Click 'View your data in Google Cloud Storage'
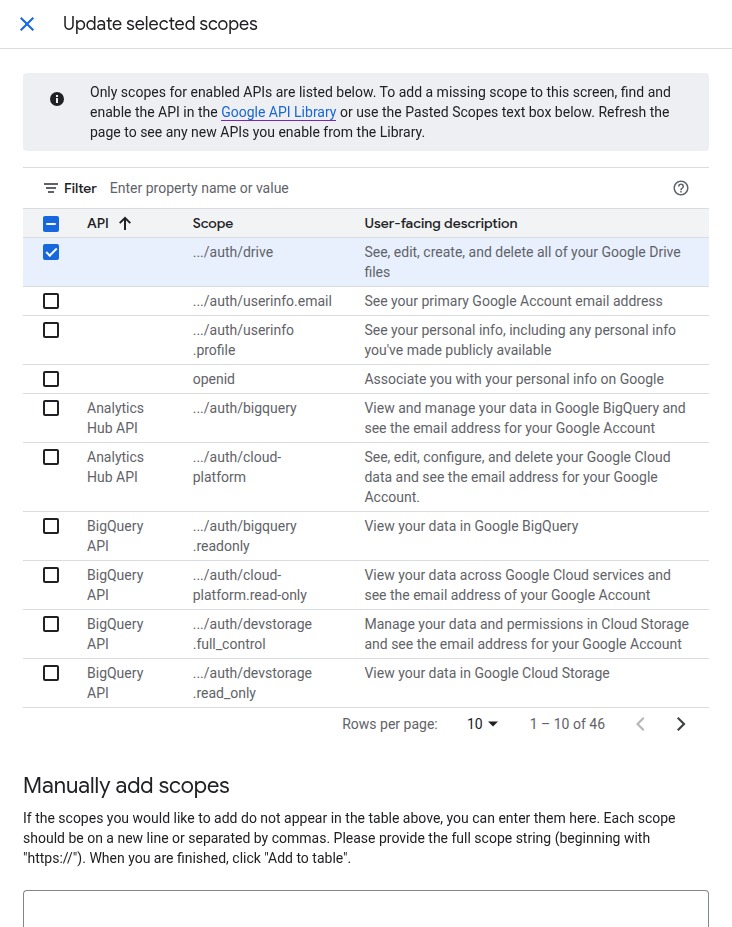 (487, 673)
